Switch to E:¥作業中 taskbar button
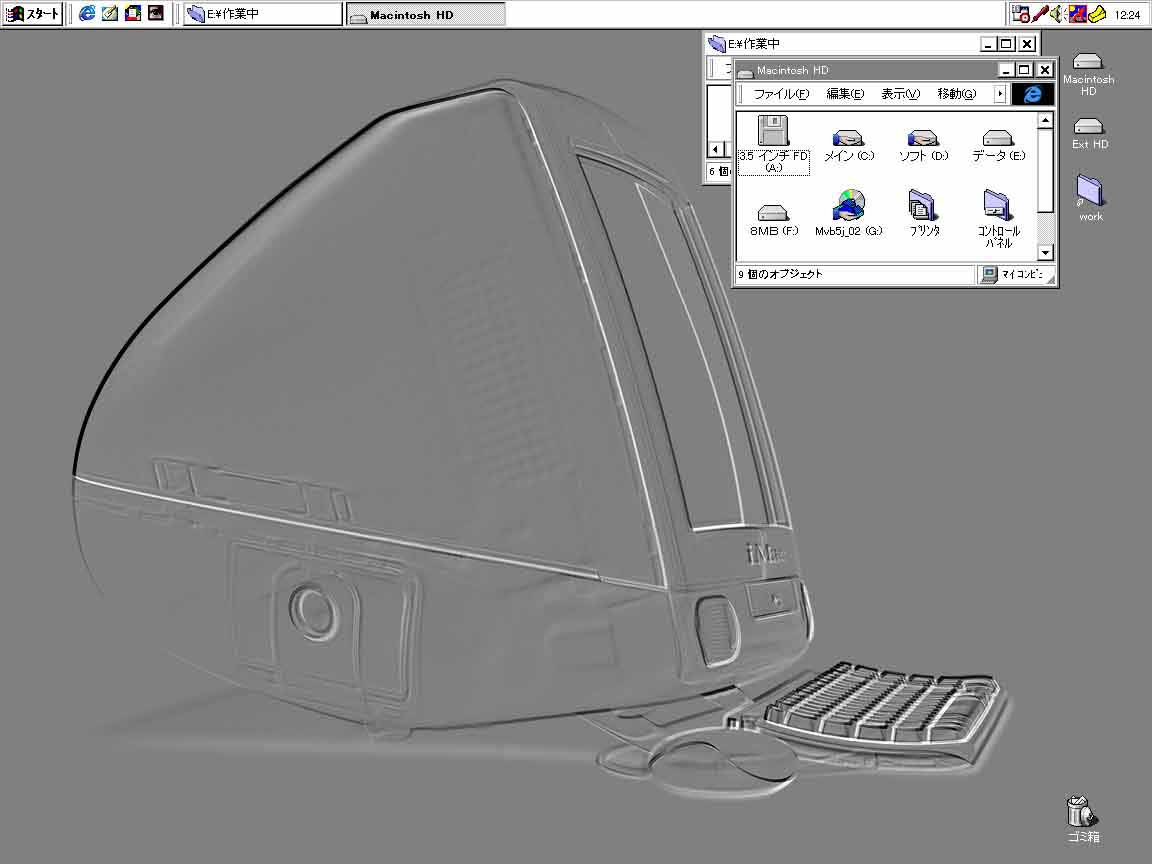 262,14
